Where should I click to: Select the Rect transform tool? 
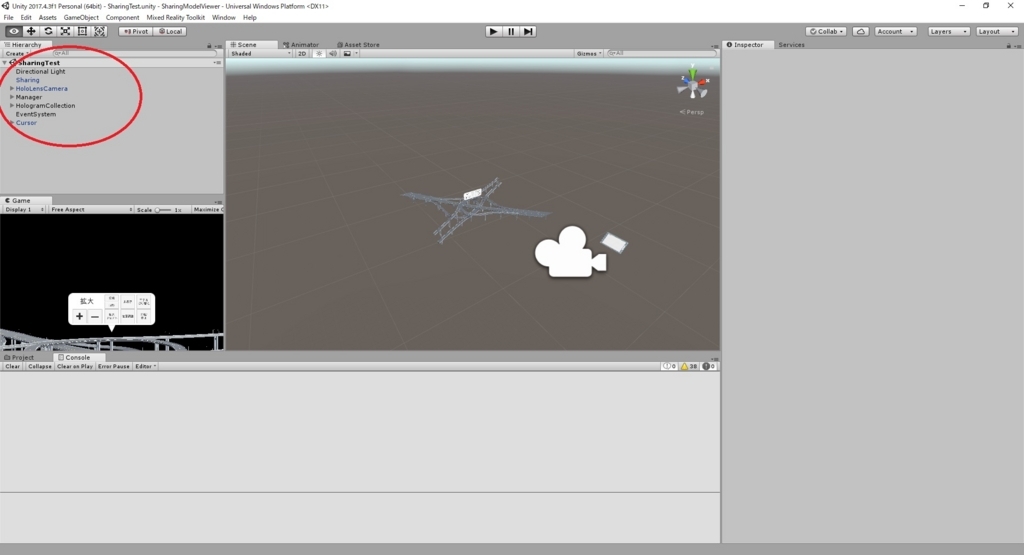click(x=82, y=31)
